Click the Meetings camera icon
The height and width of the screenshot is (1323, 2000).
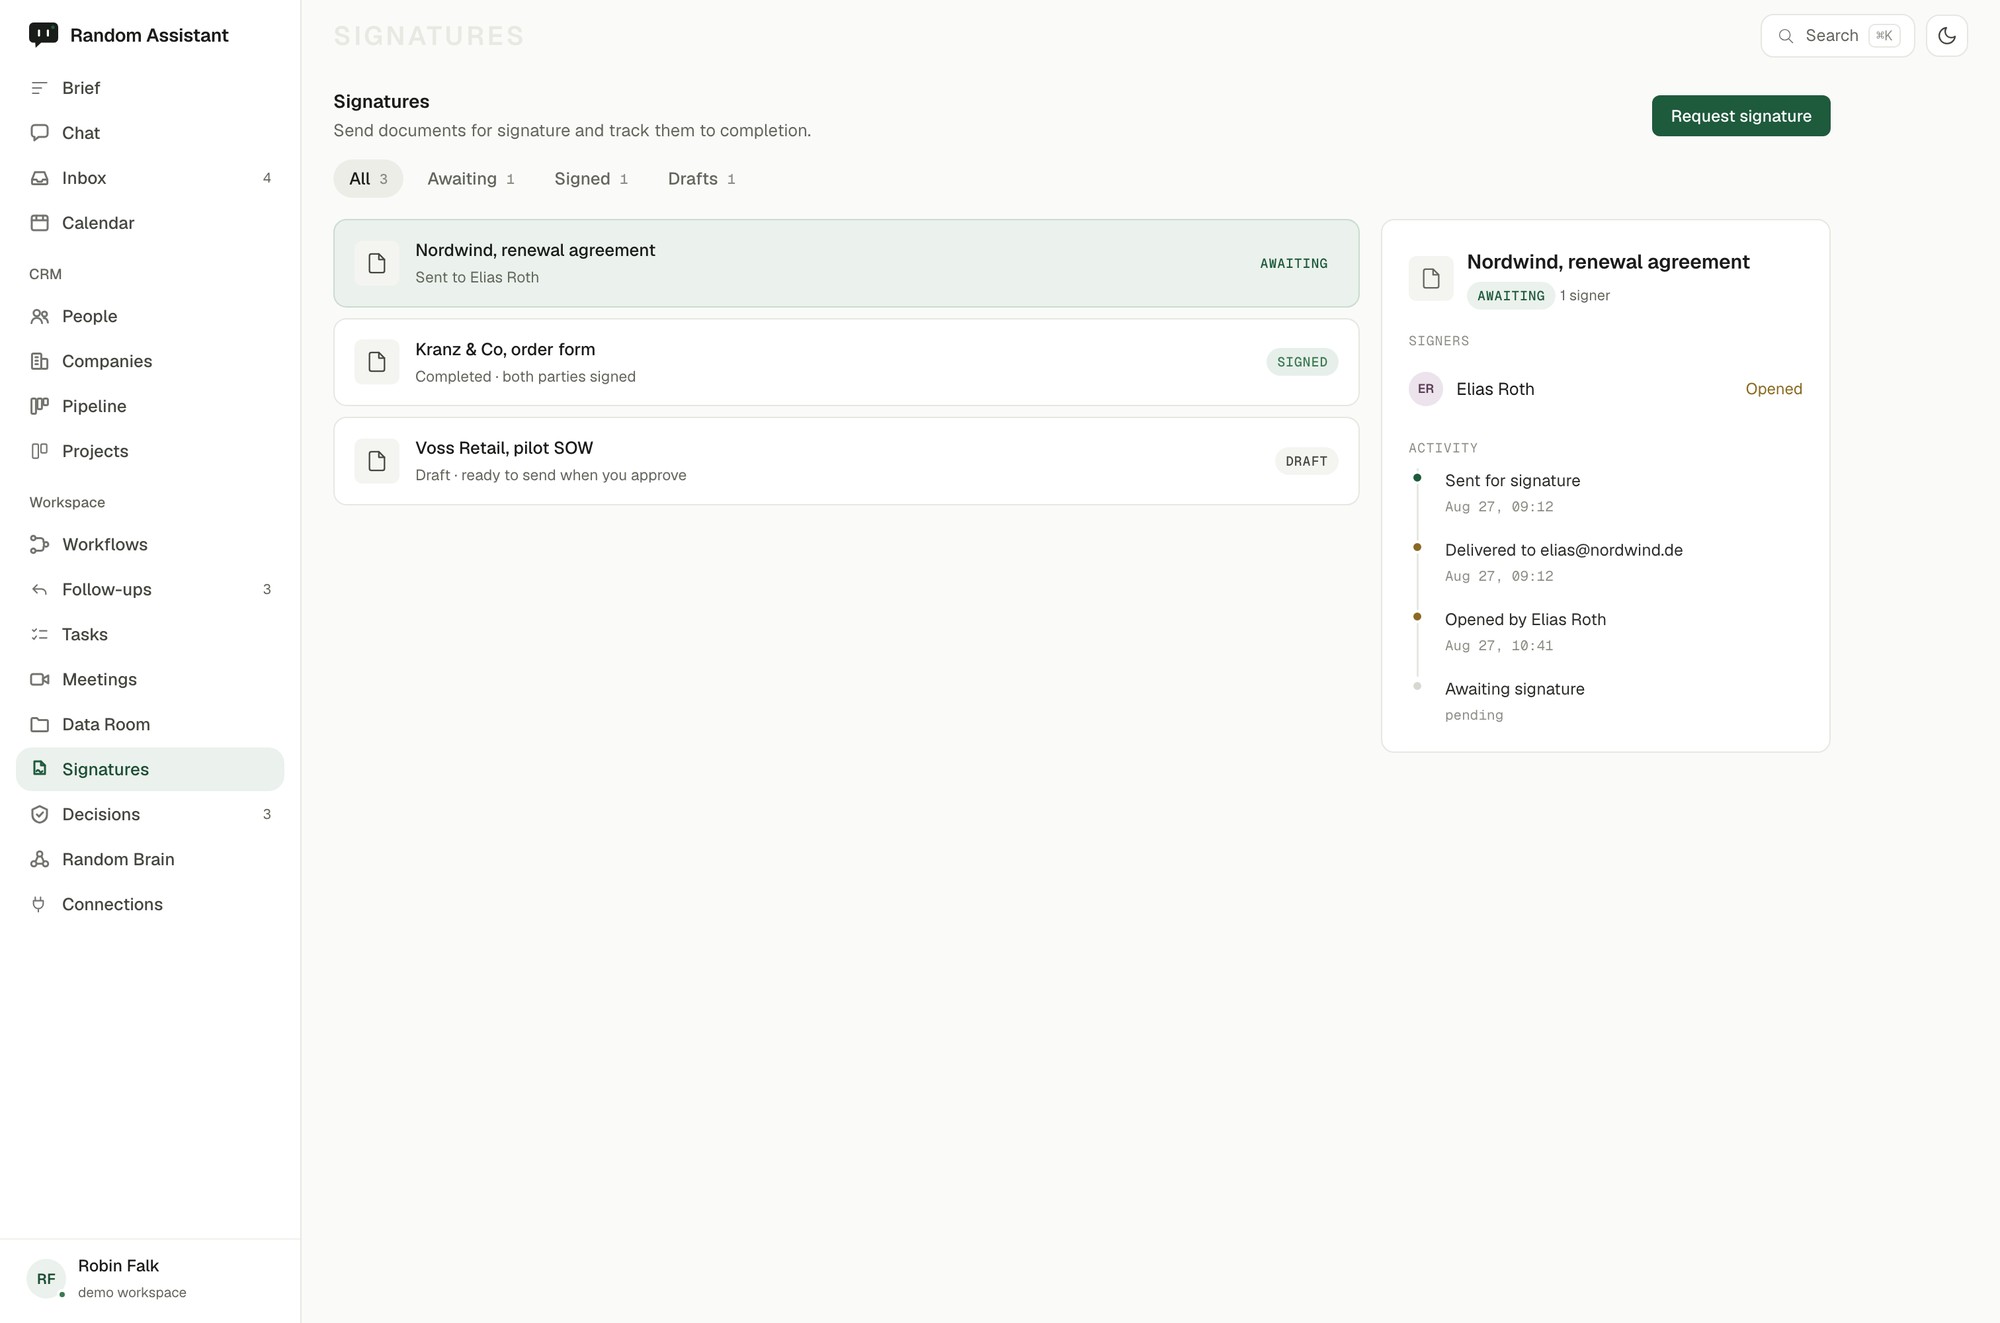pos(40,679)
